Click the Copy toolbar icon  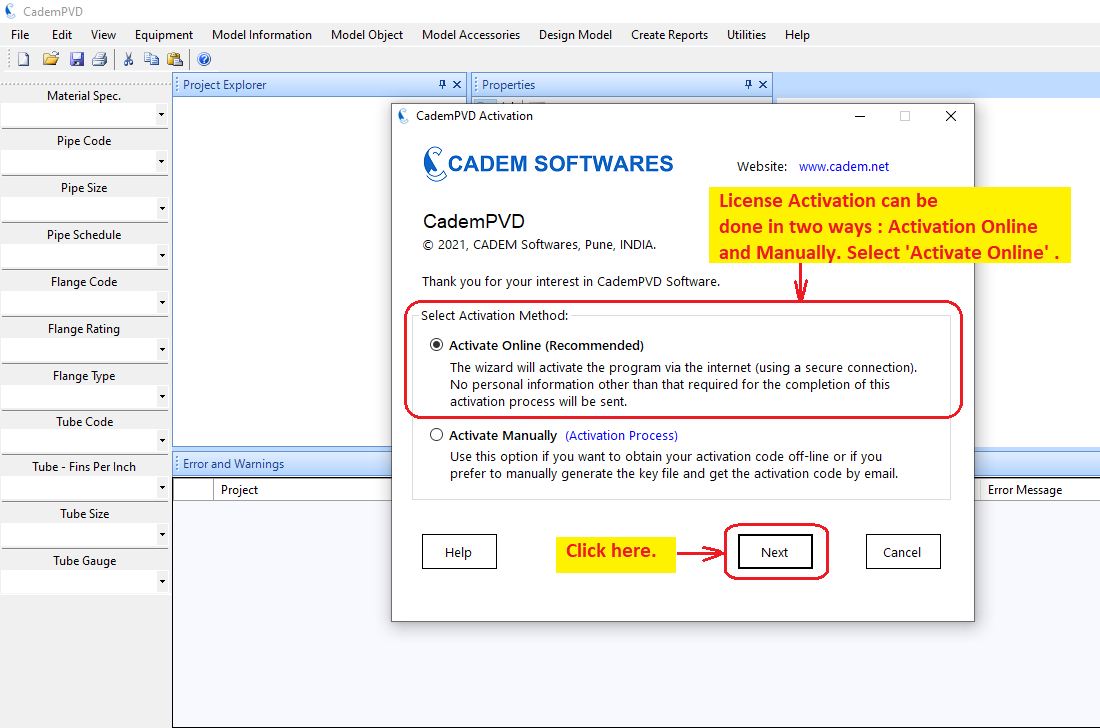[x=151, y=59]
